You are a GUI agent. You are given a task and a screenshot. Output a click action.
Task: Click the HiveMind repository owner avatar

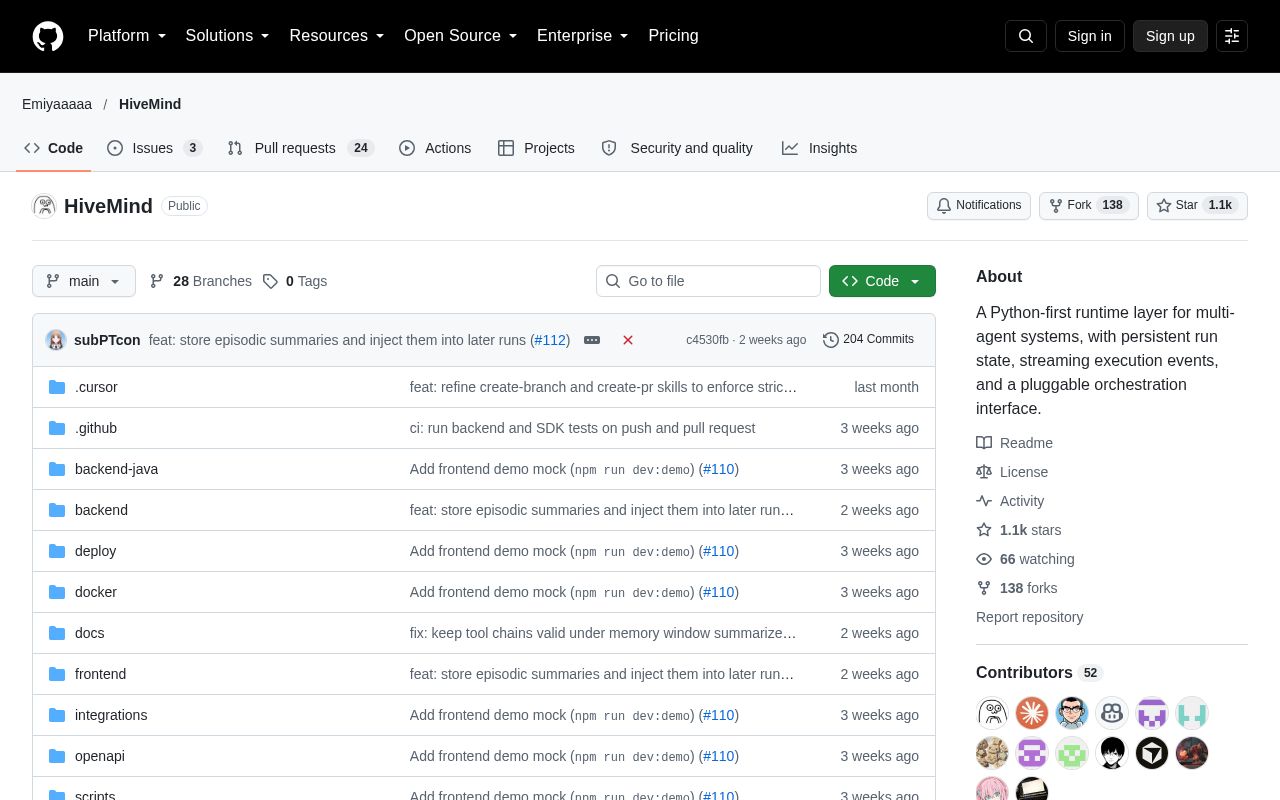tap(44, 206)
